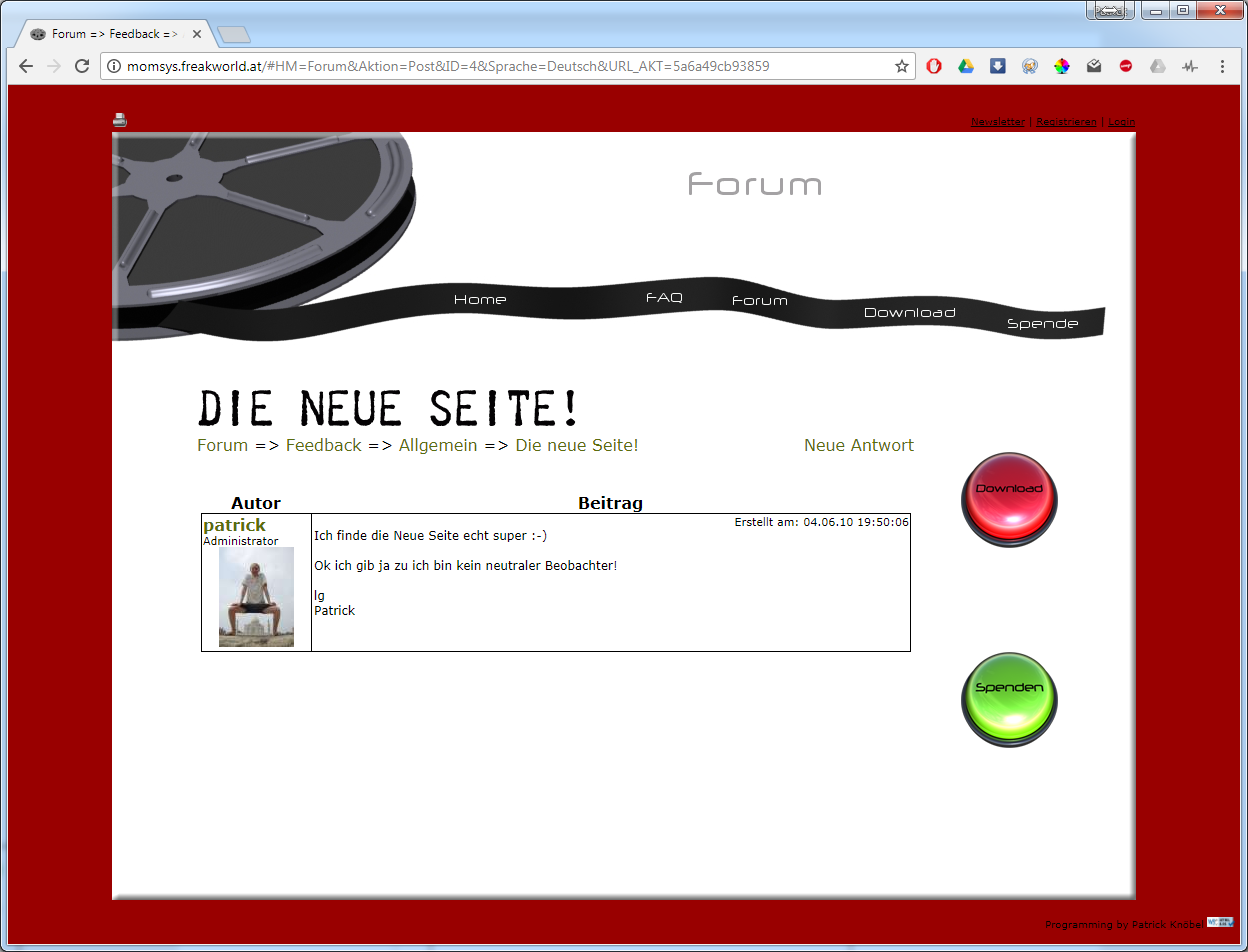Open Download on the film strip menu

(909, 312)
